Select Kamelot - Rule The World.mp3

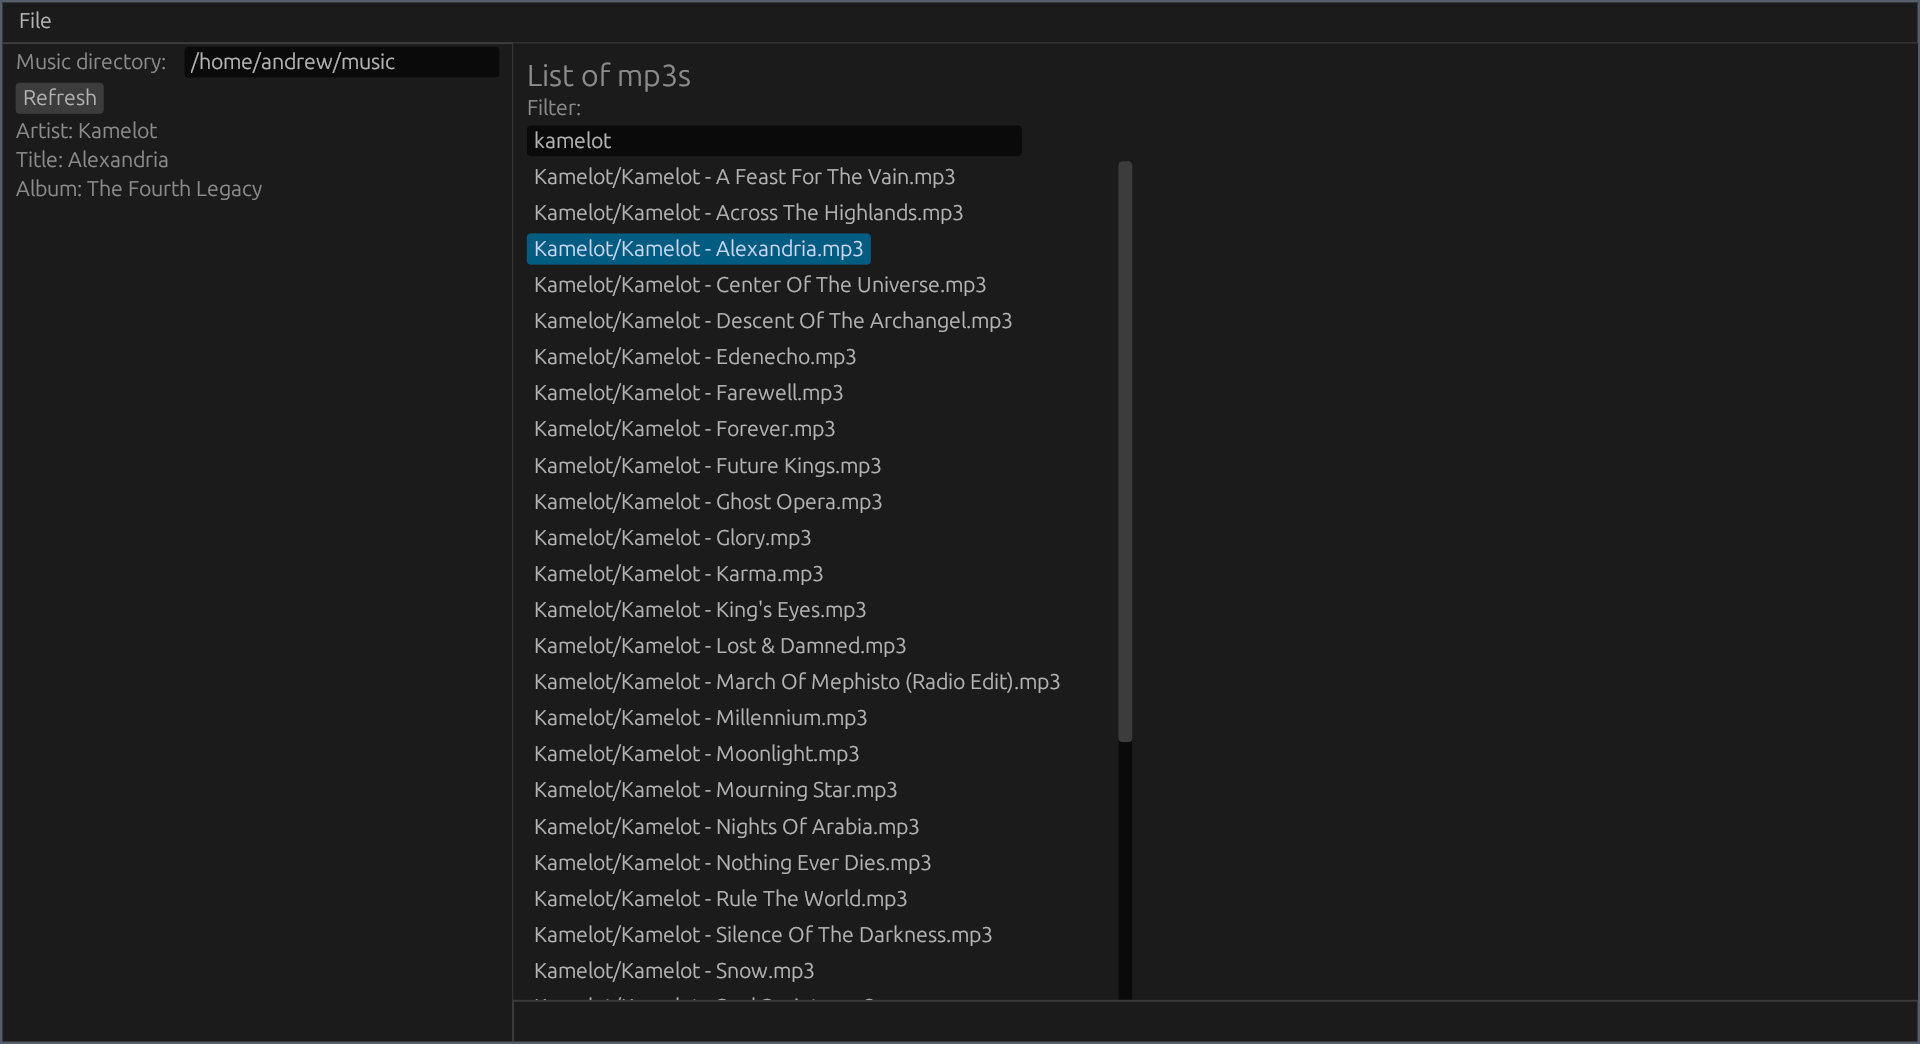pyautogui.click(x=720, y=899)
